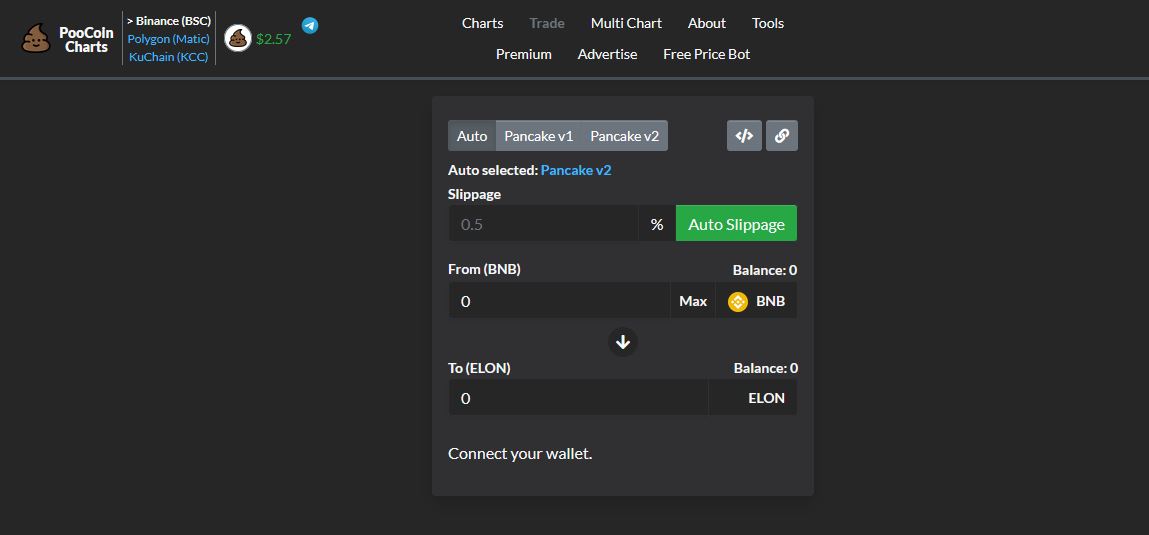The width and height of the screenshot is (1149, 535).
Task: Select the Auto router option
Action: [x=472, y=136]
